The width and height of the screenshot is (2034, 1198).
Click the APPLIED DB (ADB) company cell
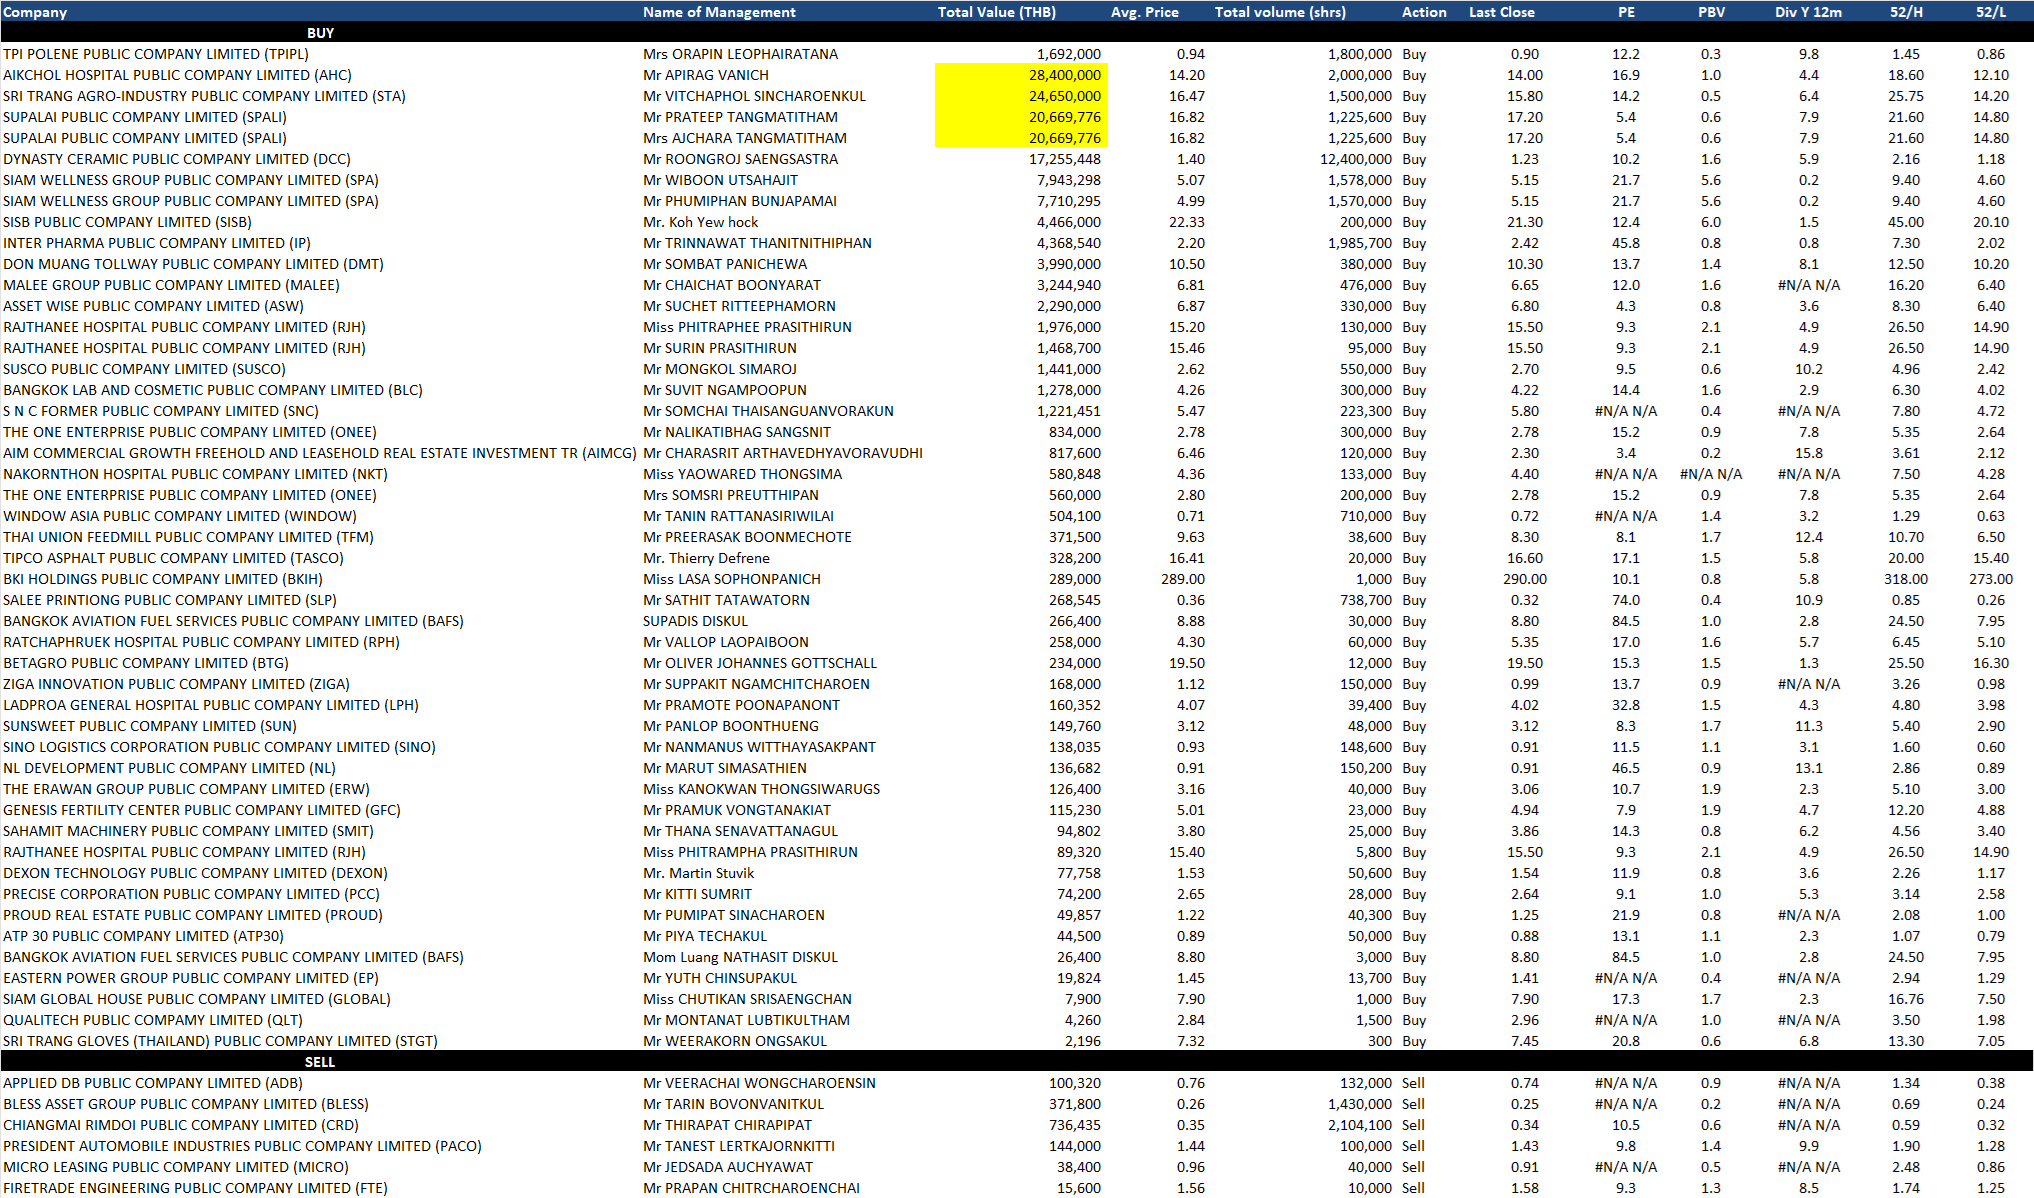coord(153,1083)
